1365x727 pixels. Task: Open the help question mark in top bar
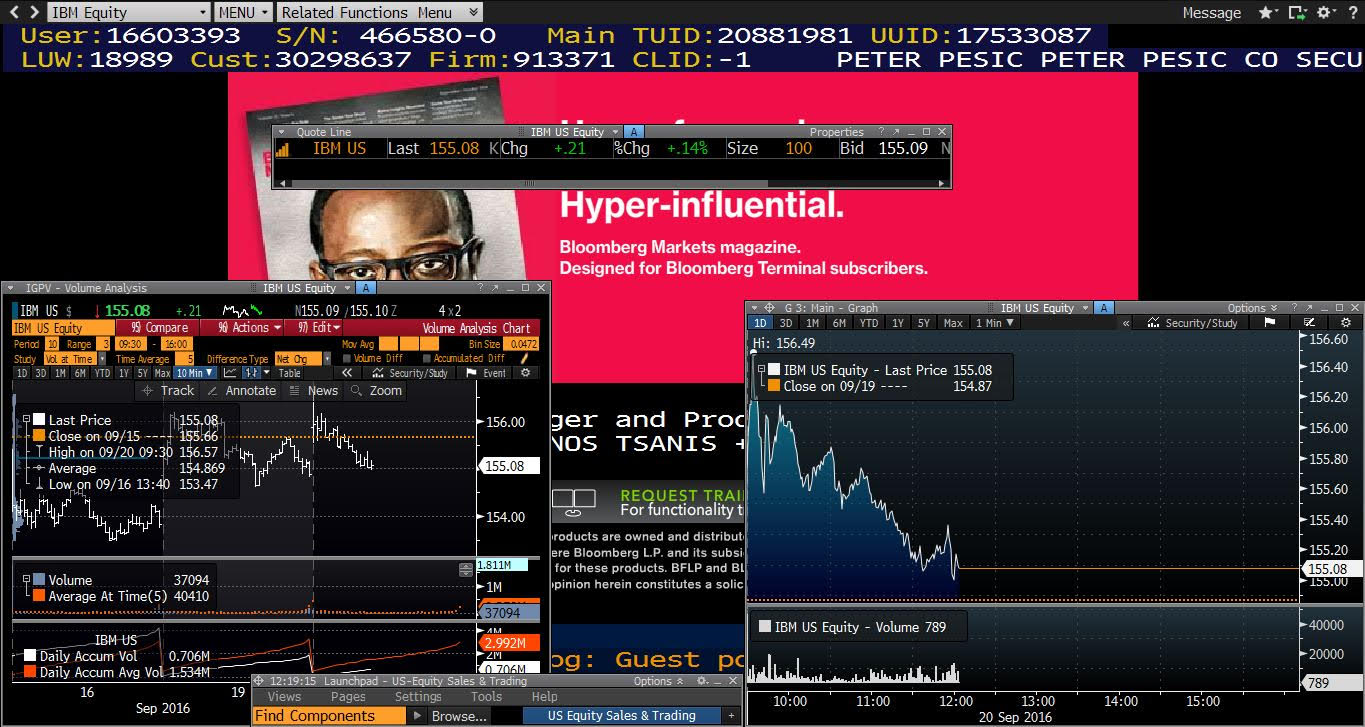coord(1352,13)
